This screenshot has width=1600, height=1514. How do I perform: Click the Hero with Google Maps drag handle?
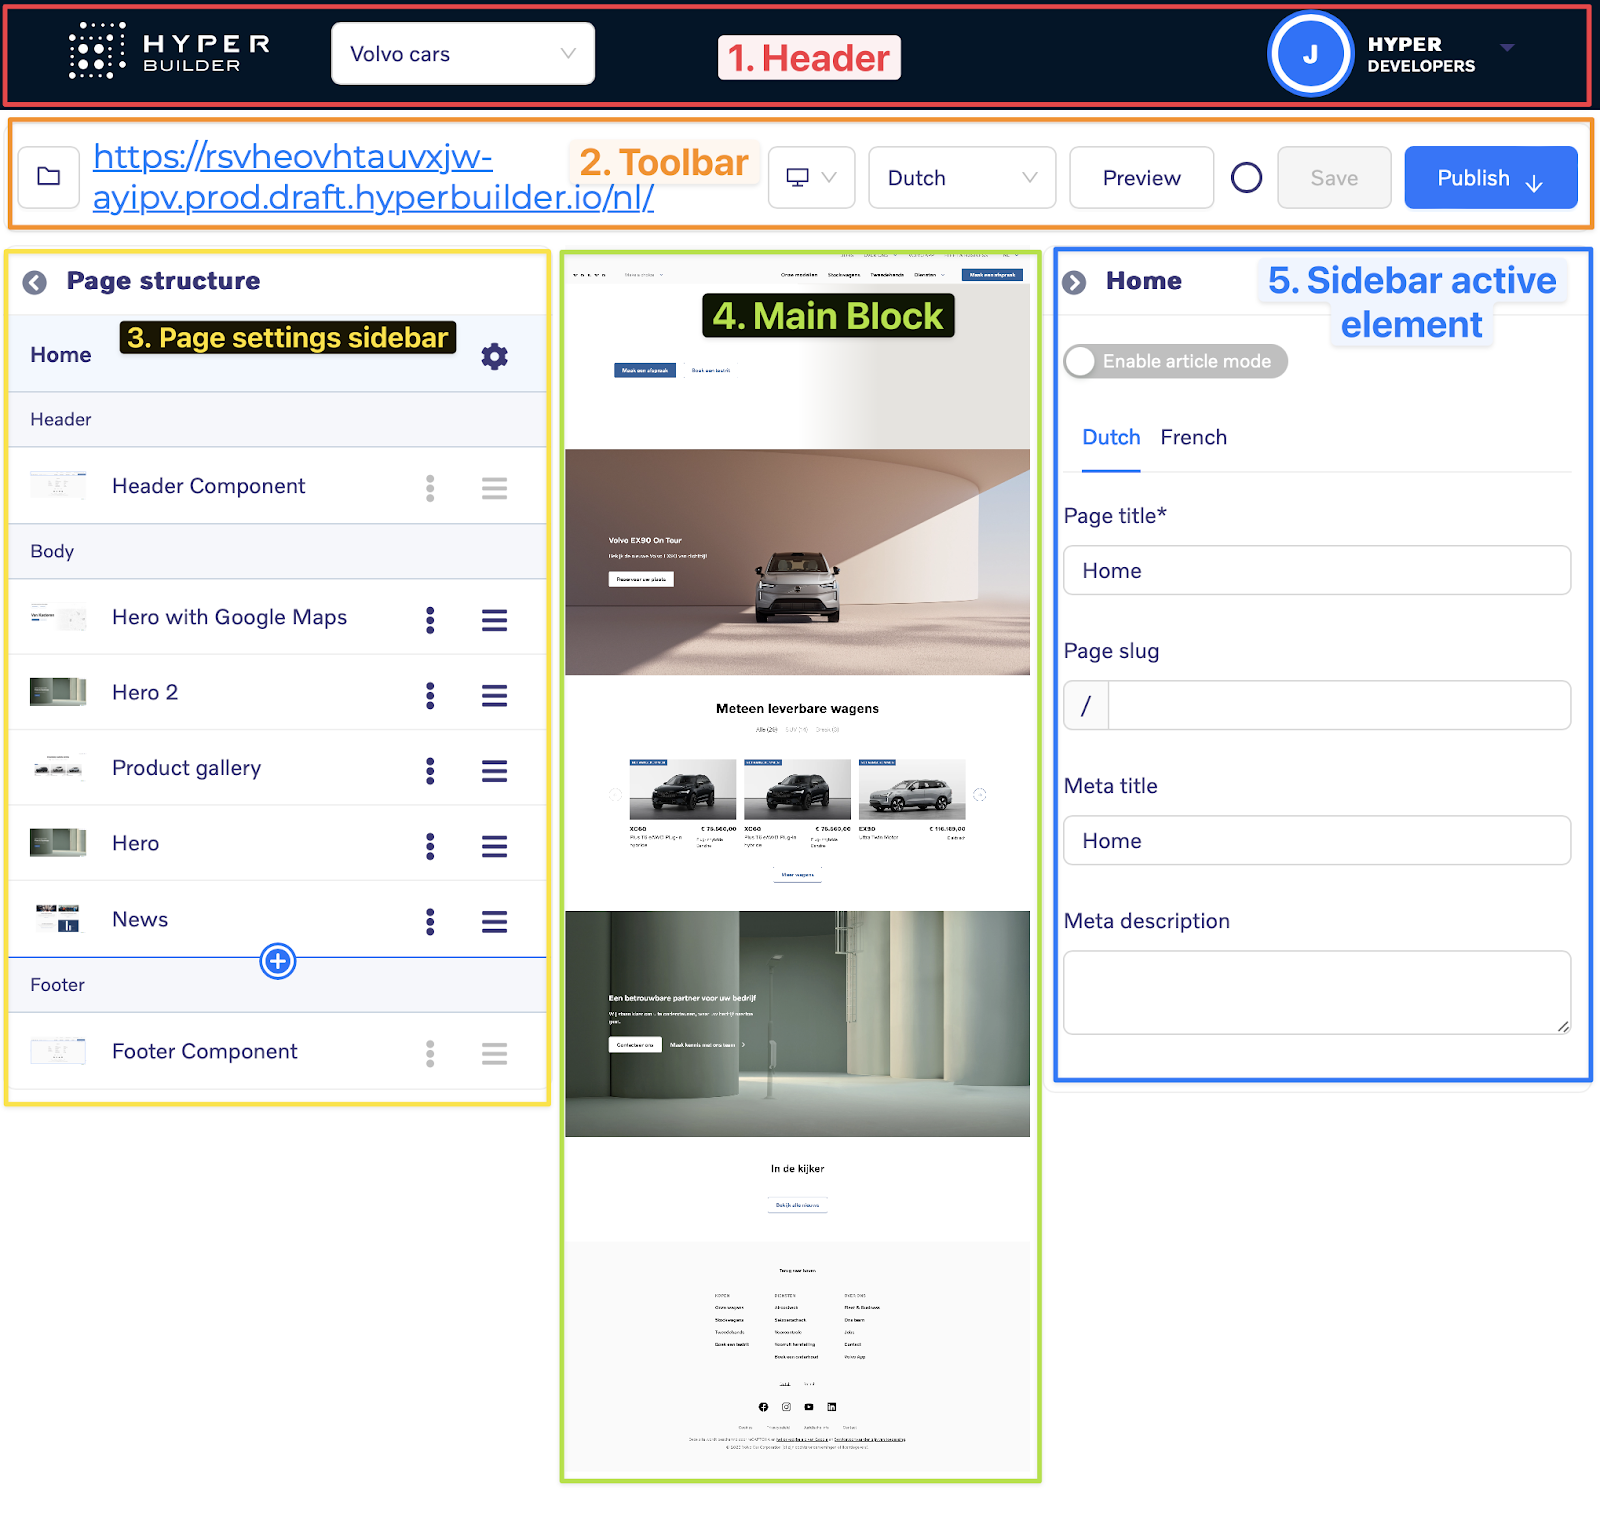pyautogui.click(x=494, y=620)
